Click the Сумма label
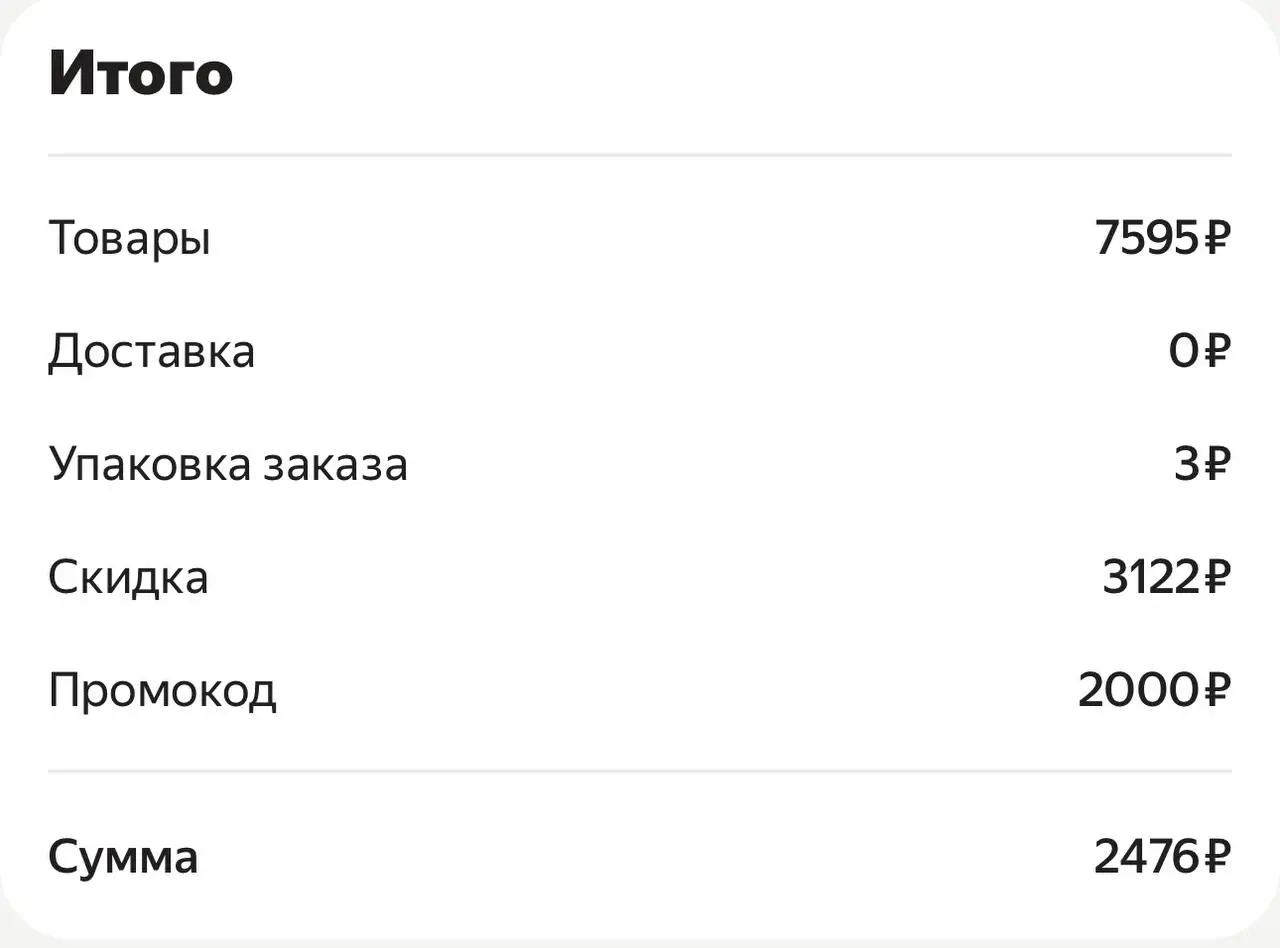The height and width of the screenshot is (948, 1280). click(x=123, y=858)
